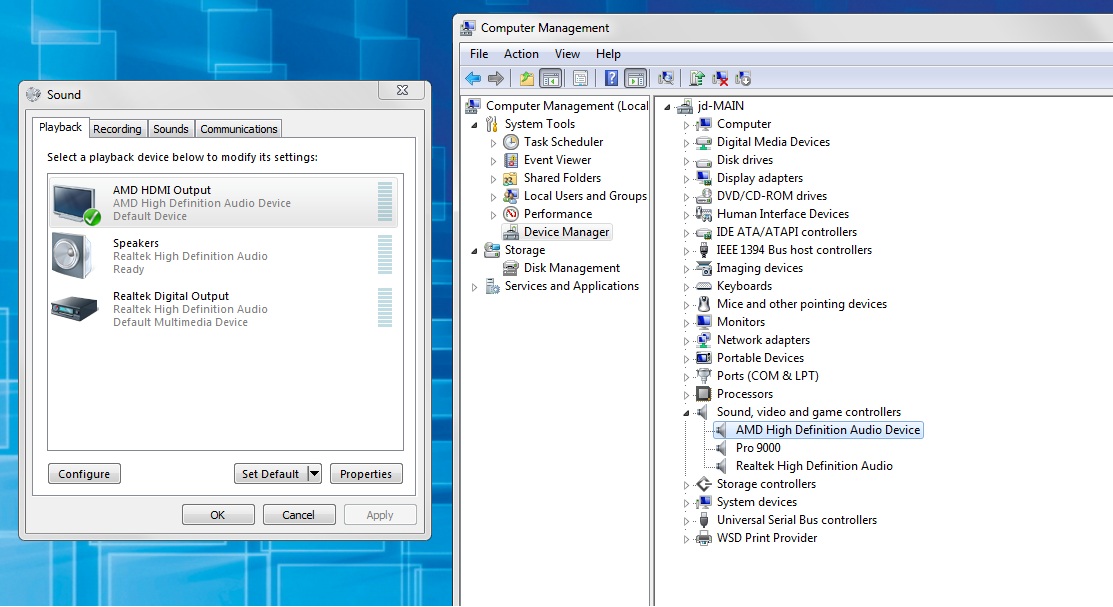Toggle Show/Hide Action Pane toolbar icon
The height and width of the screenshot is (607, 1113).
635,78
